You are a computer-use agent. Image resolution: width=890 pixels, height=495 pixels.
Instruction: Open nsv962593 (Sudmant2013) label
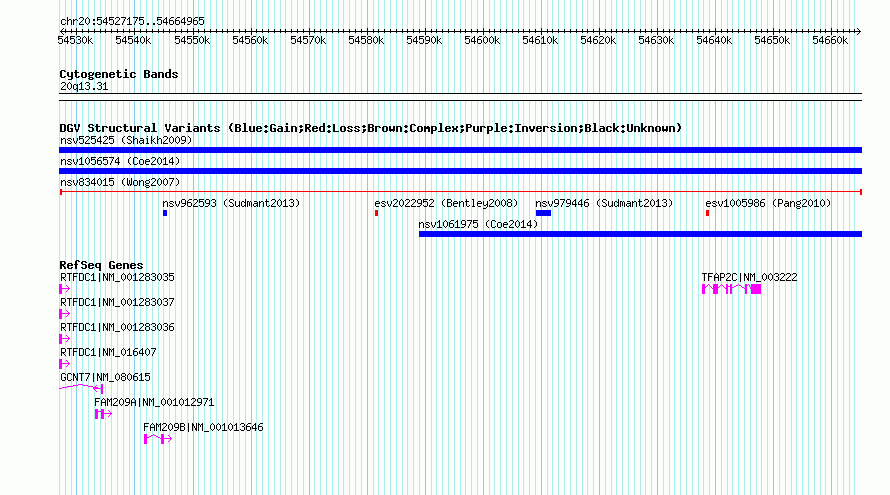(x=231, y=203)
